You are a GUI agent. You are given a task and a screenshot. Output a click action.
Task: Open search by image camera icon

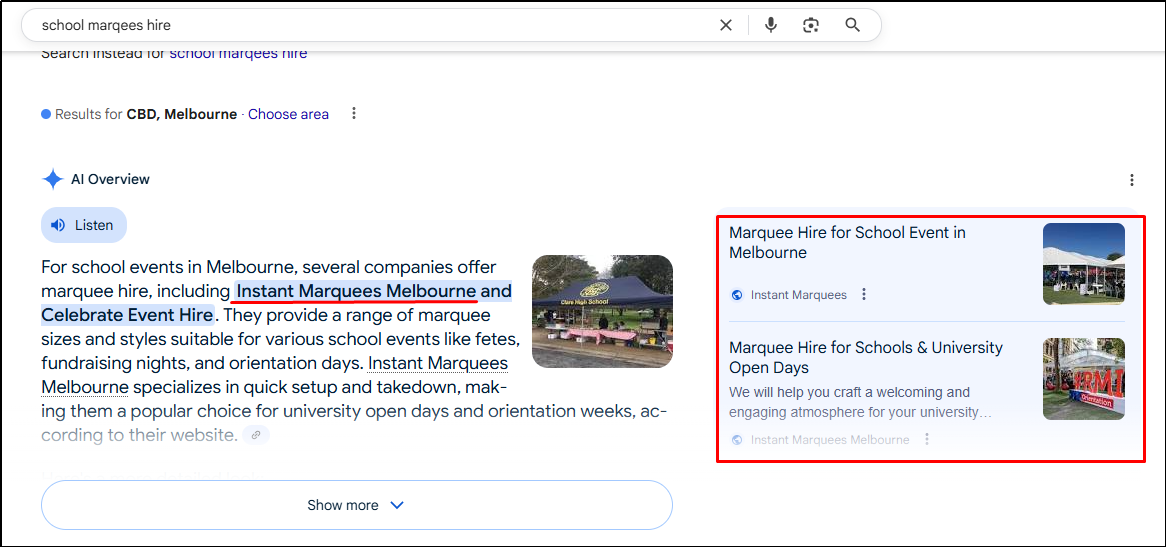(811, 25)
